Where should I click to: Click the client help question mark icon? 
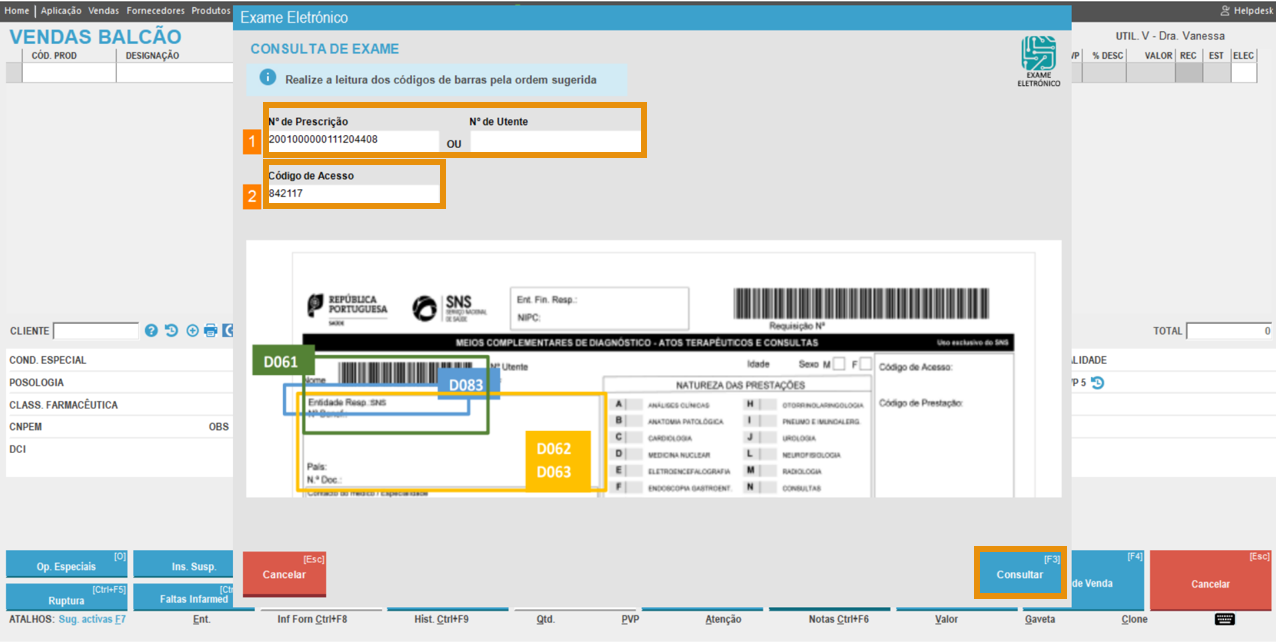click(152, 331)
